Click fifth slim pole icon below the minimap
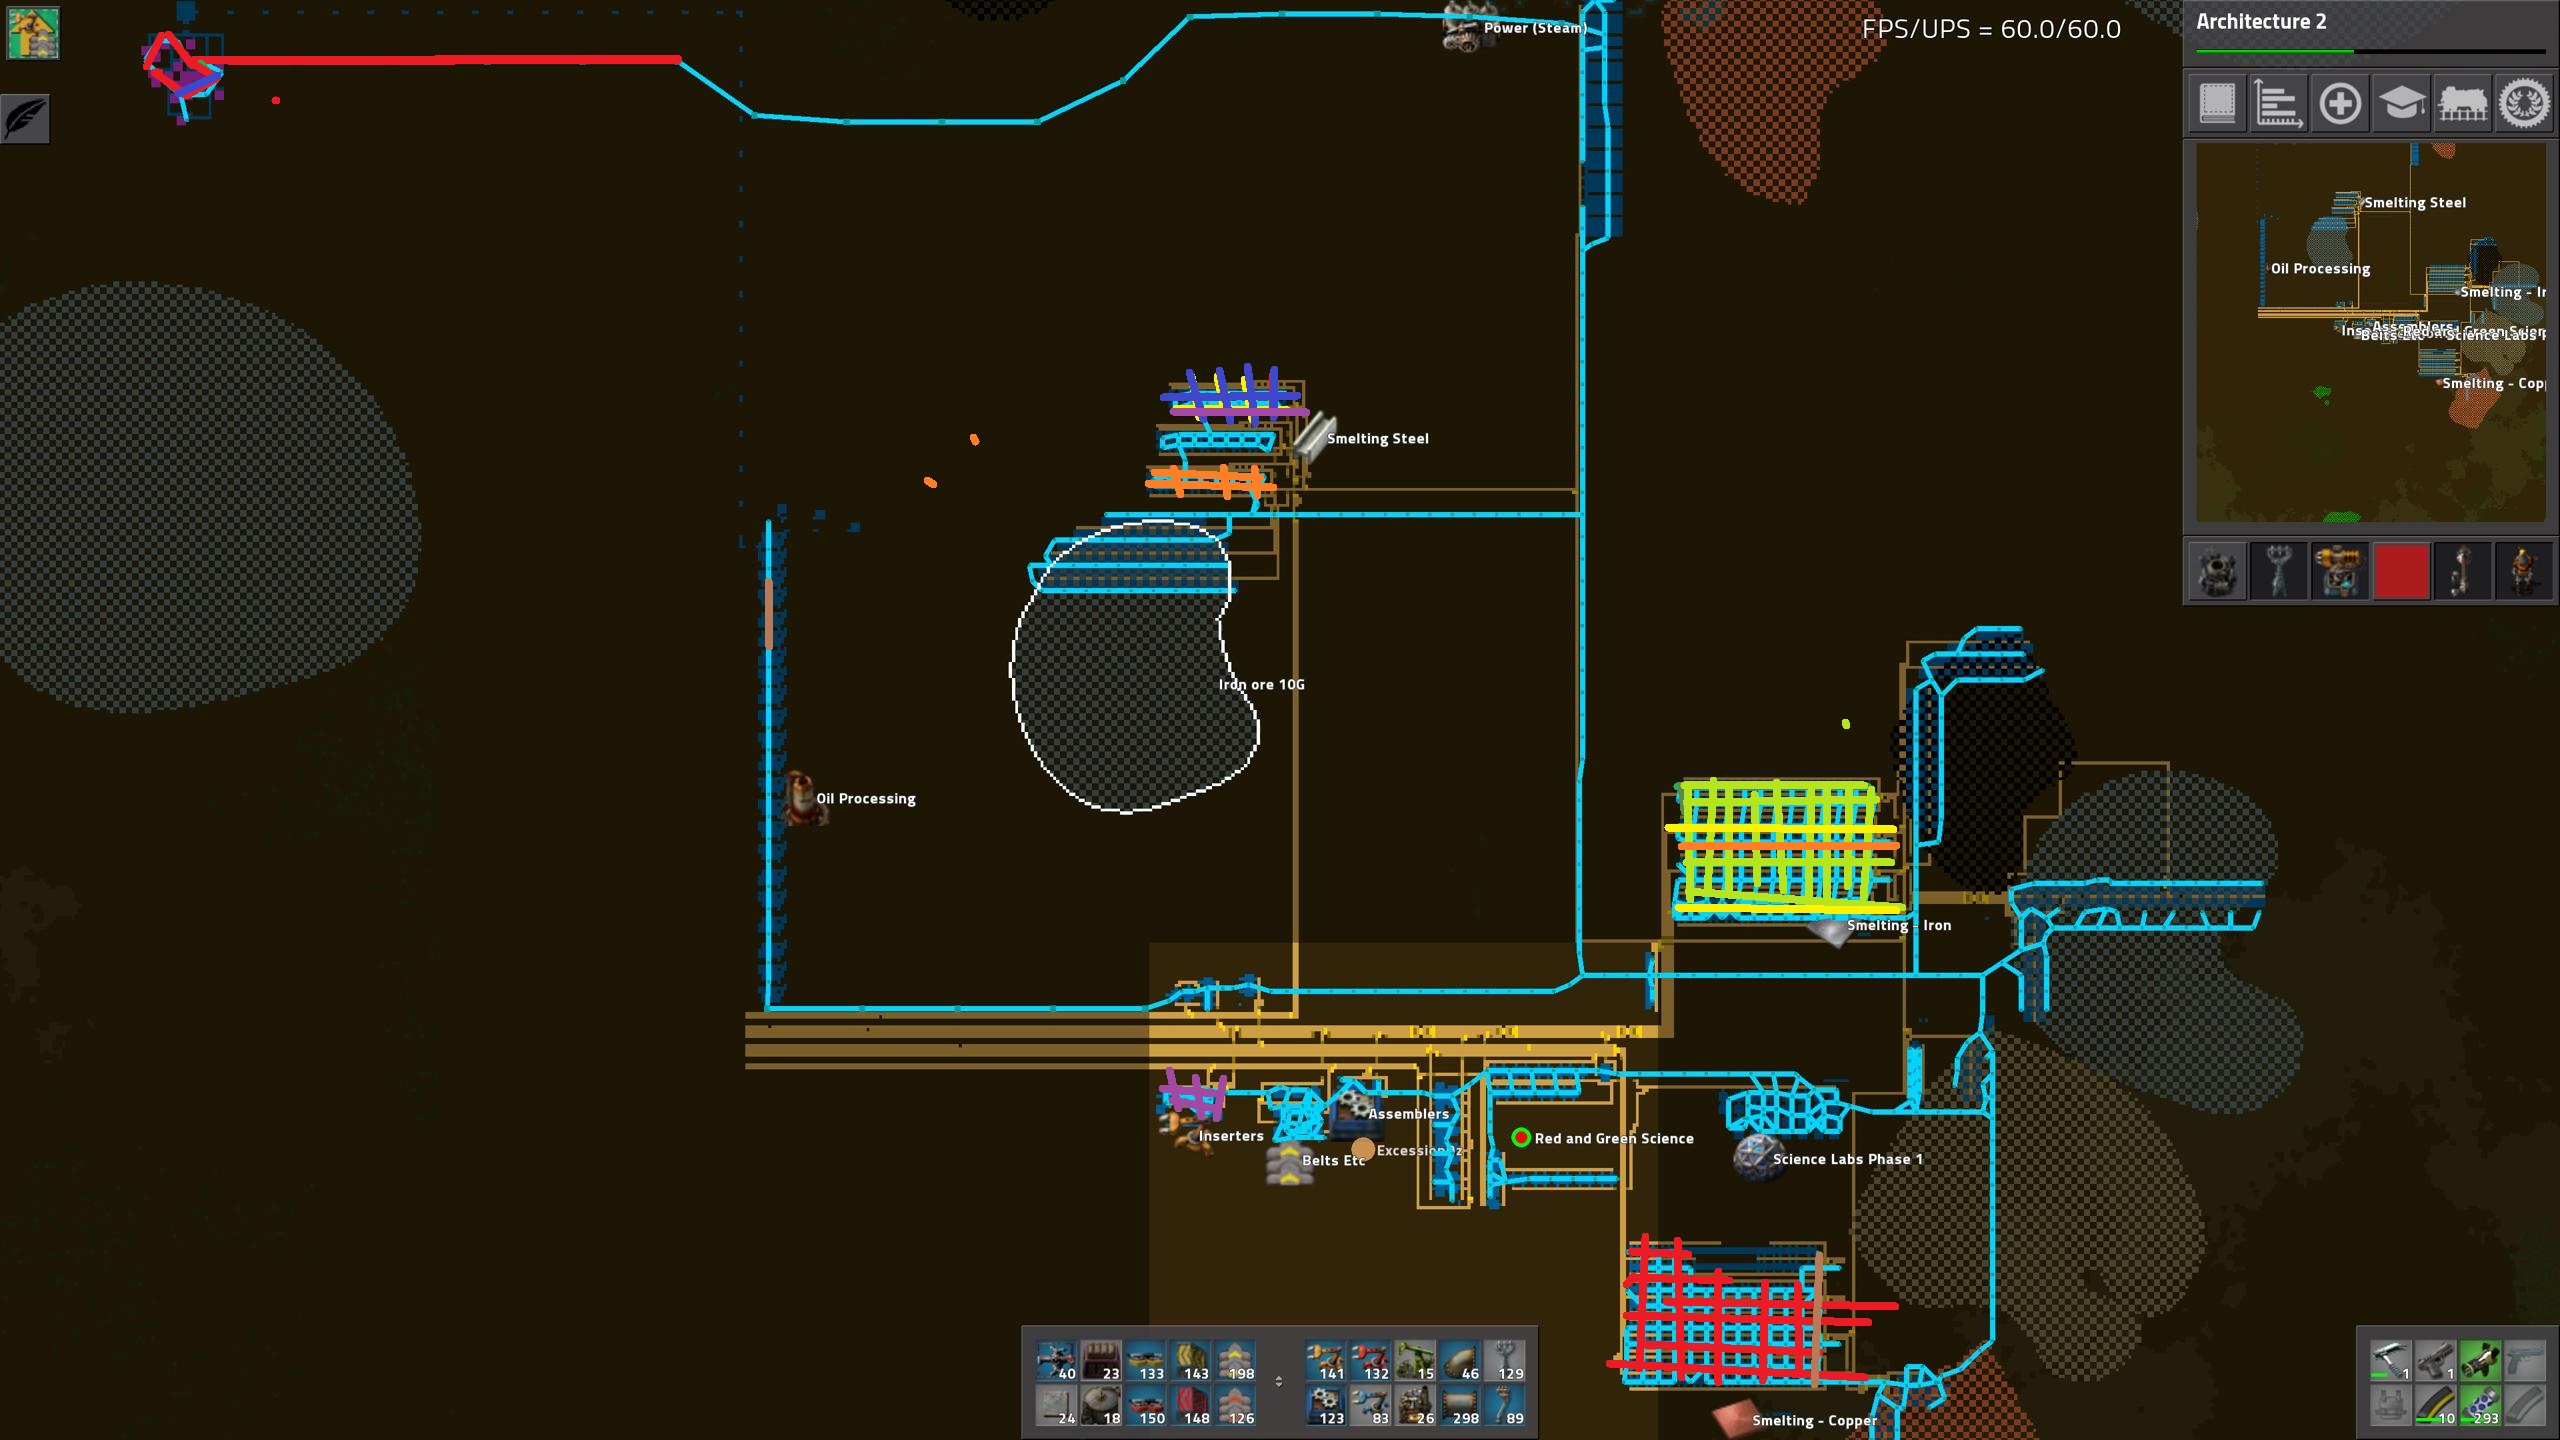Screen dimensions: 2560x1440 2463,572
